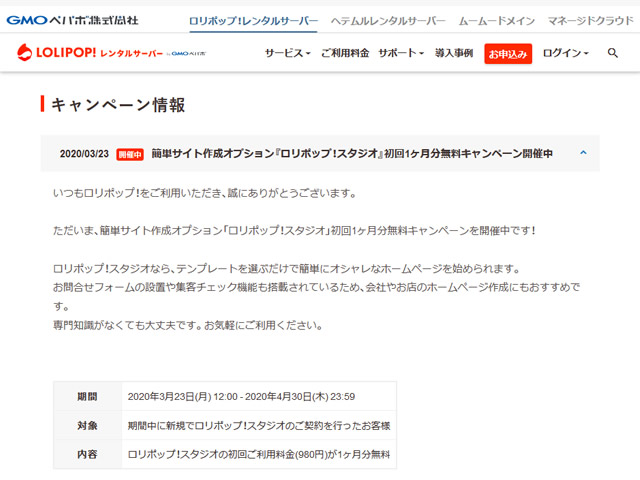Click the キャンペーン情報 page heading
The image size is (640, 480).
(x=118, y=104)
